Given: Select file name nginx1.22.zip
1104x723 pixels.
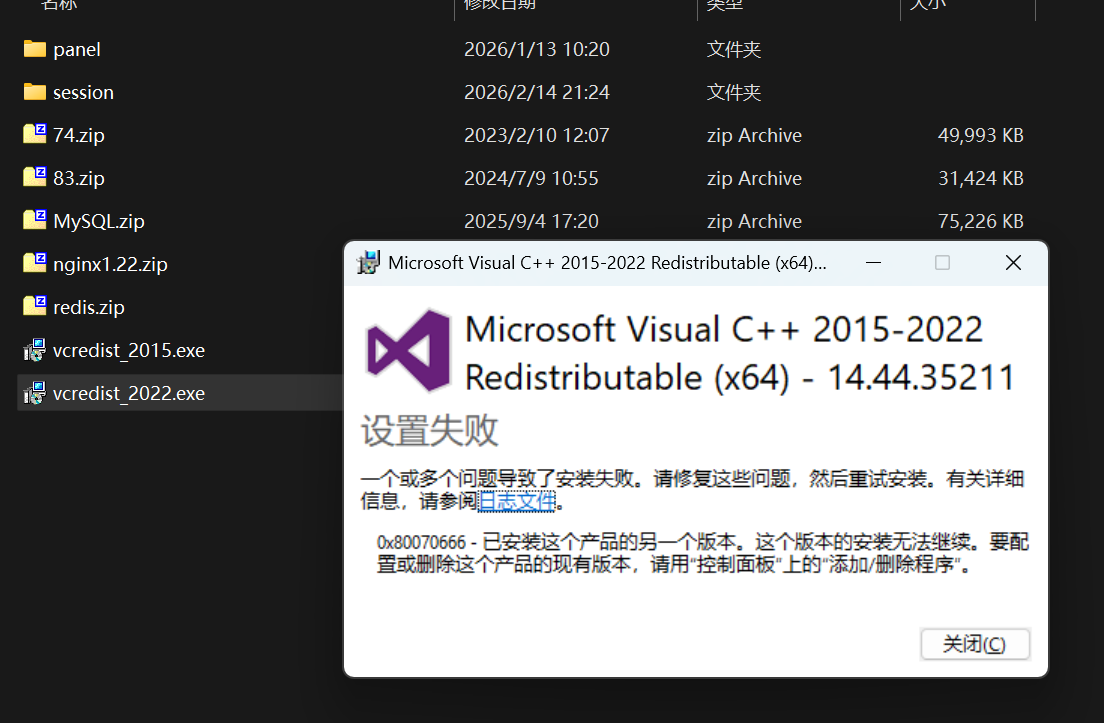Looking at the screenshot, I should click(x=111, y=264).
